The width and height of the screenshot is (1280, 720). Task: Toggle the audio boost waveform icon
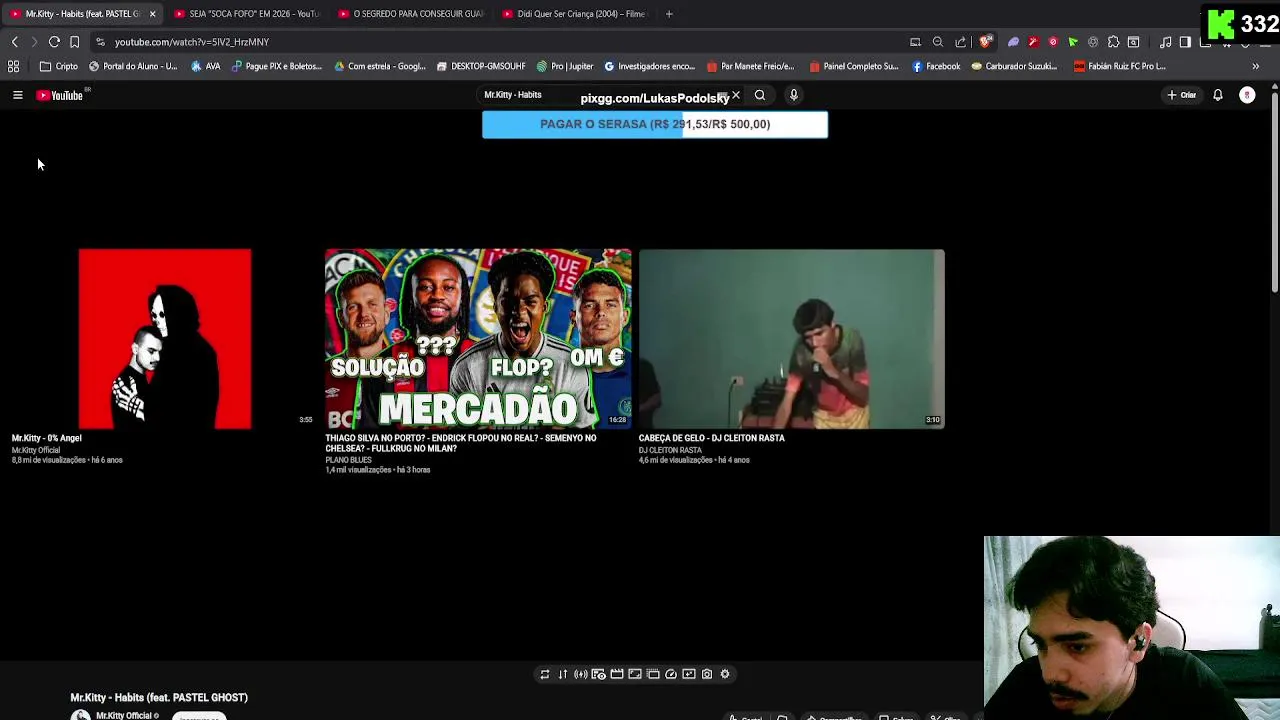point(581,674)
